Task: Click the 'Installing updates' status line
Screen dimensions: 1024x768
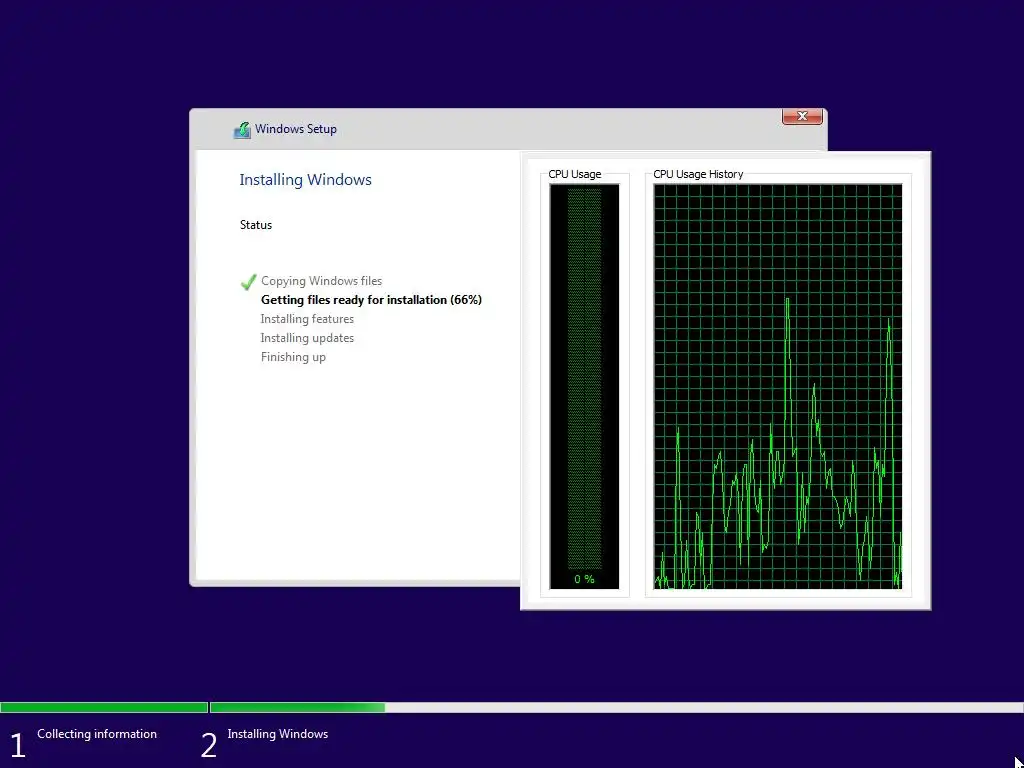Action: click(x=307, y=338)
